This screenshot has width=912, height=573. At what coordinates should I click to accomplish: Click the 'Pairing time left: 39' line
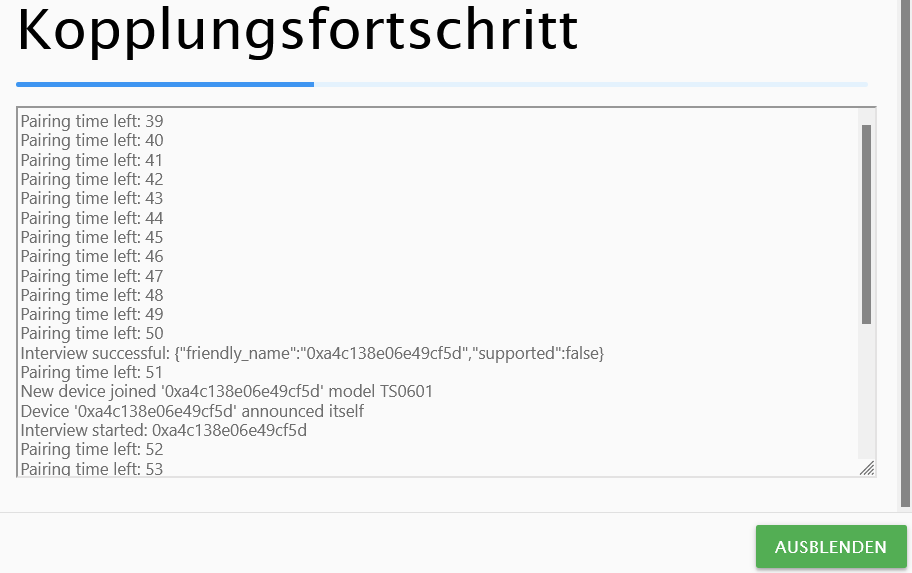(x=92, y=121)
